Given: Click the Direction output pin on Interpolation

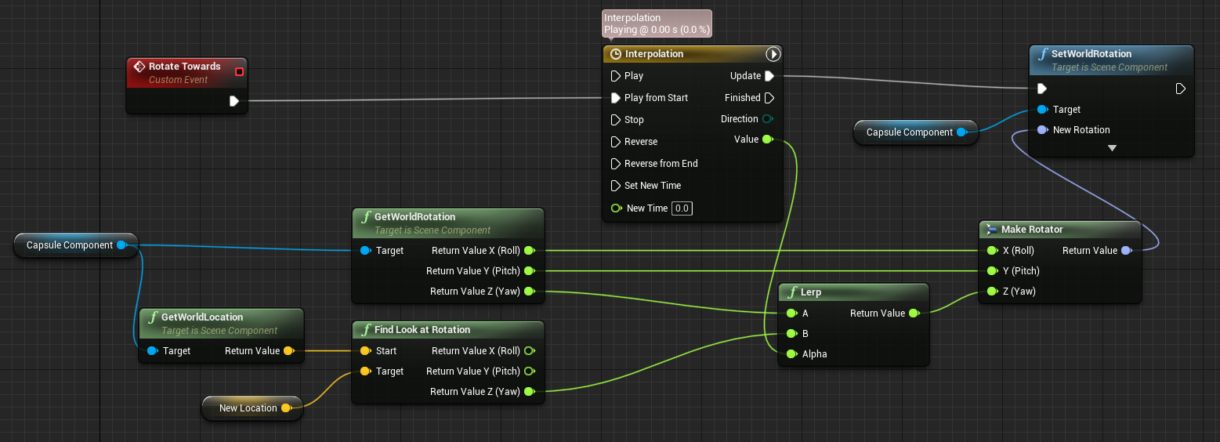Looking at the screenshot, I should 768,119.
